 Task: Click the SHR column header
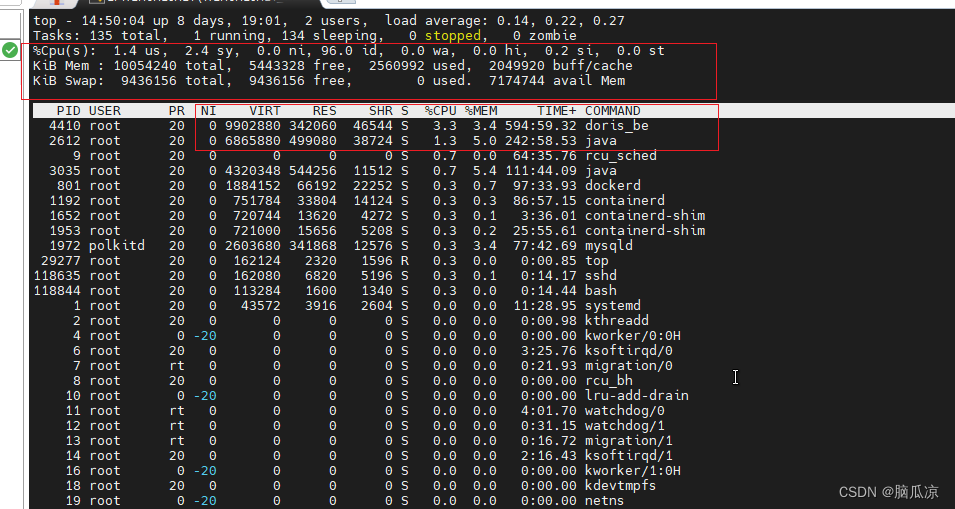381,111
